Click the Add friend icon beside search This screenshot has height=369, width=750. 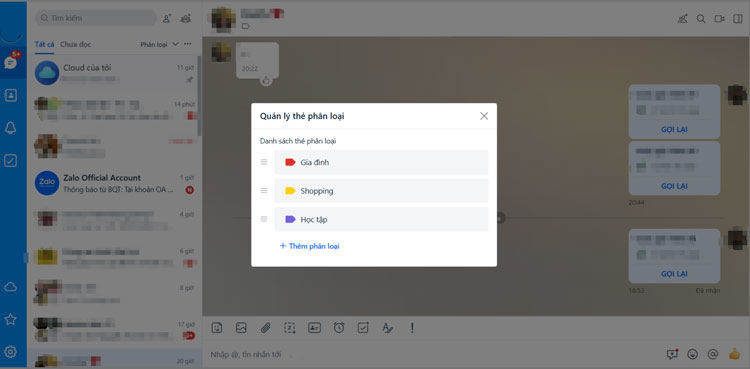166,18
